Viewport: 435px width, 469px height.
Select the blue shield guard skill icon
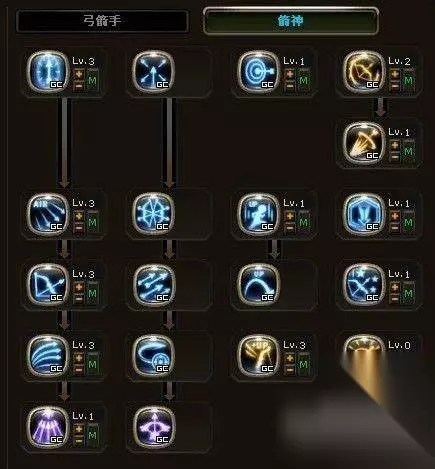[364, 213]
